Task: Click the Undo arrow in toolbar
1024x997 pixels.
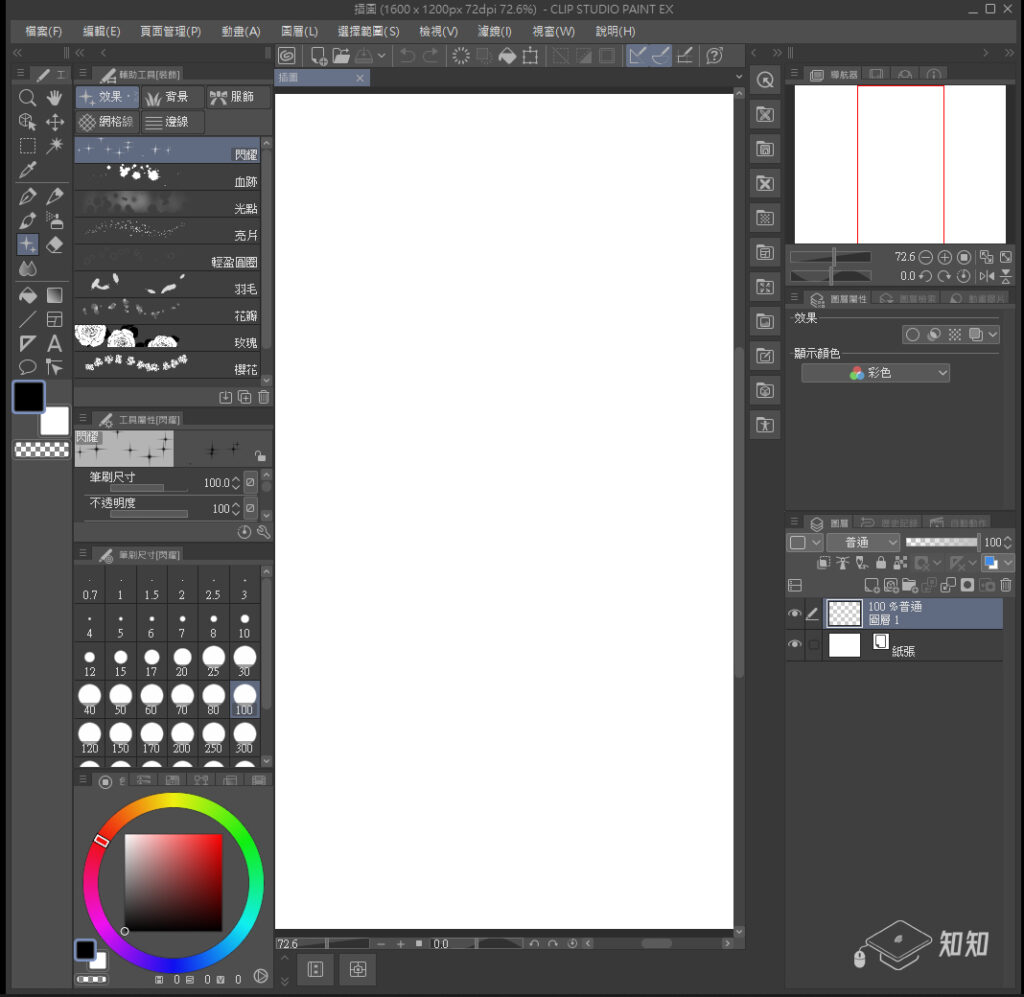Action: click(x=407, y=56)
